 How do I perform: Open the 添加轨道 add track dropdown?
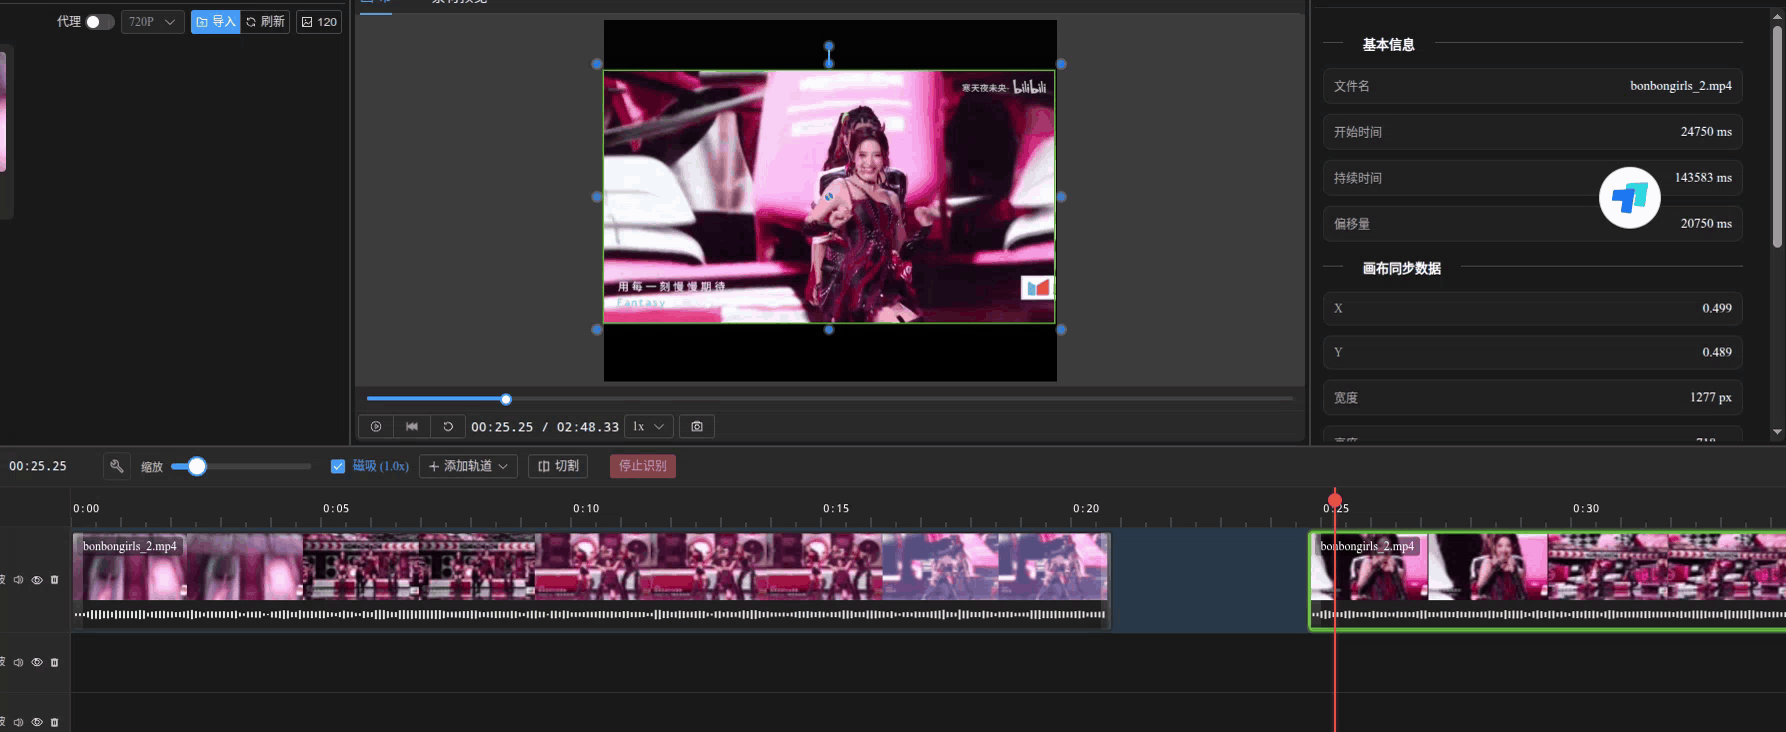(x=468, y=466)
